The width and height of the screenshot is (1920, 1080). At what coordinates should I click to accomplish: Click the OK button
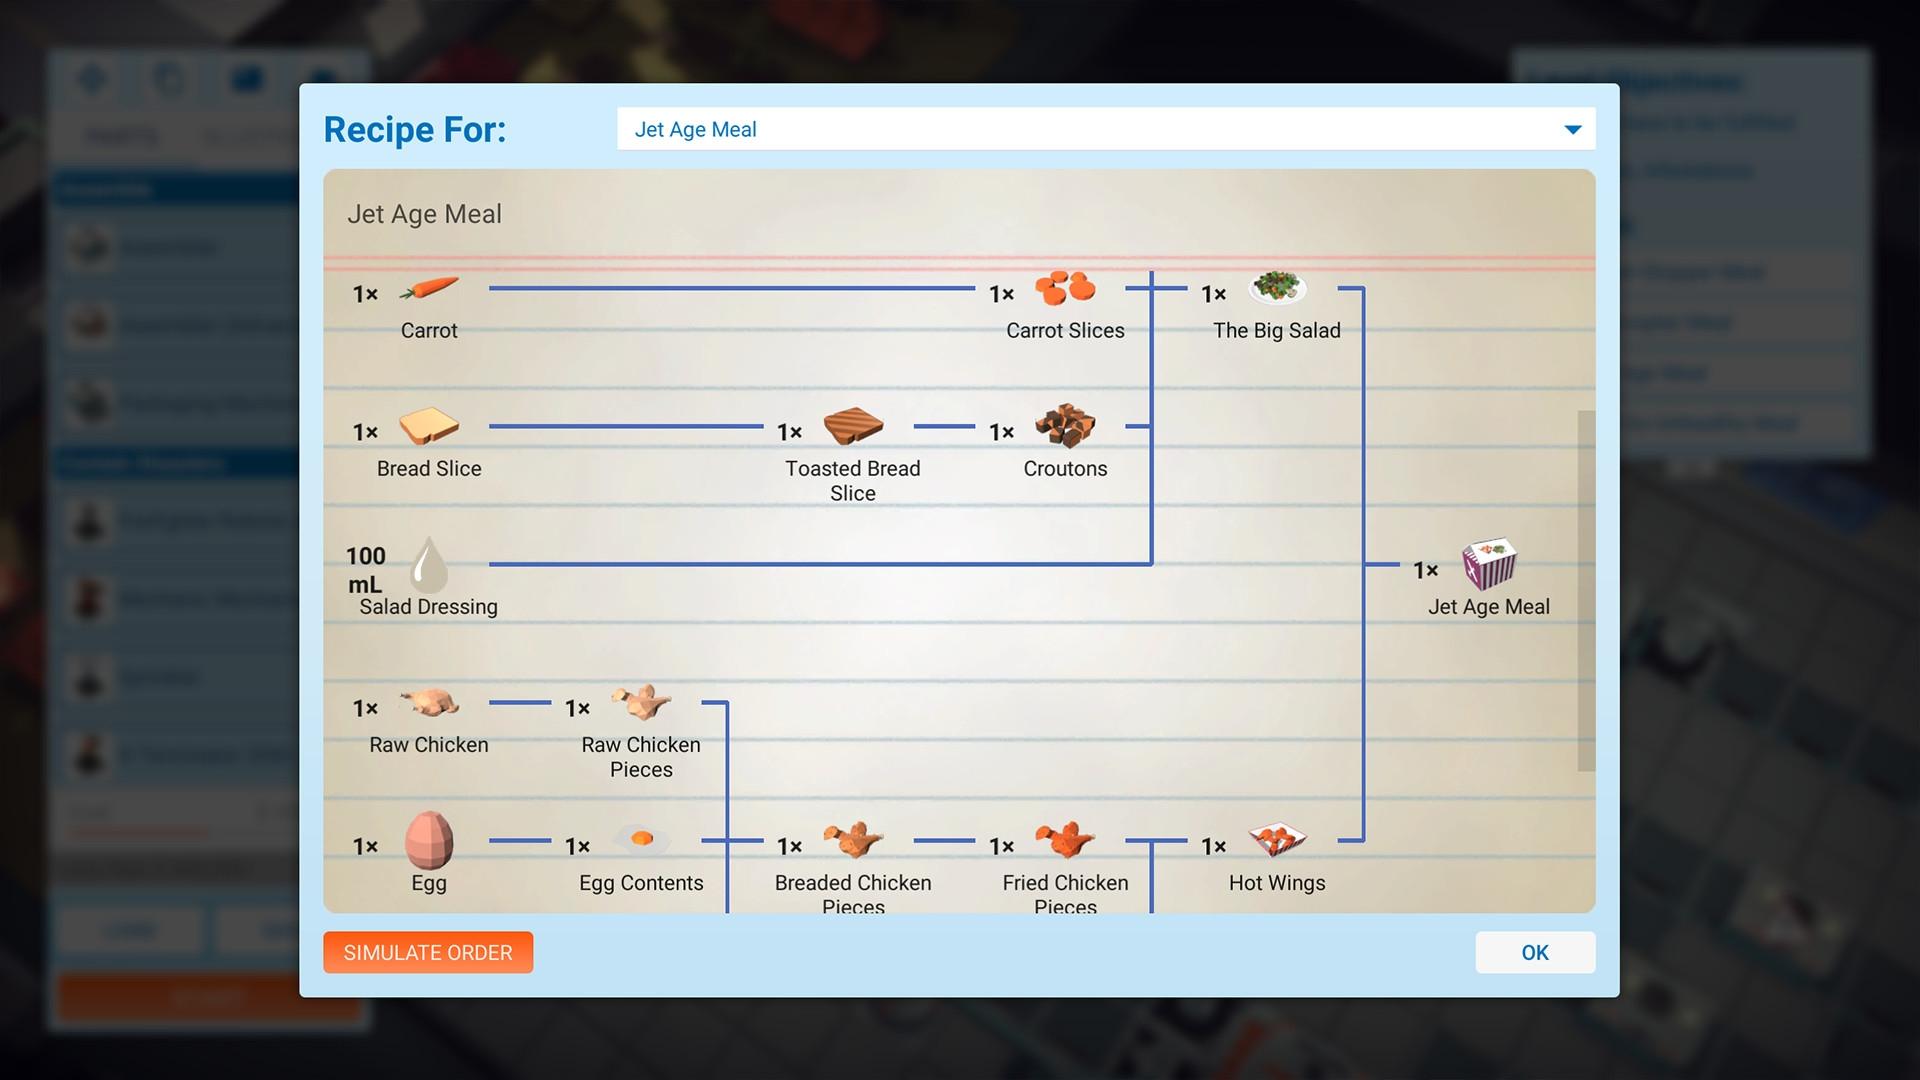click(x=1536, y=952)
